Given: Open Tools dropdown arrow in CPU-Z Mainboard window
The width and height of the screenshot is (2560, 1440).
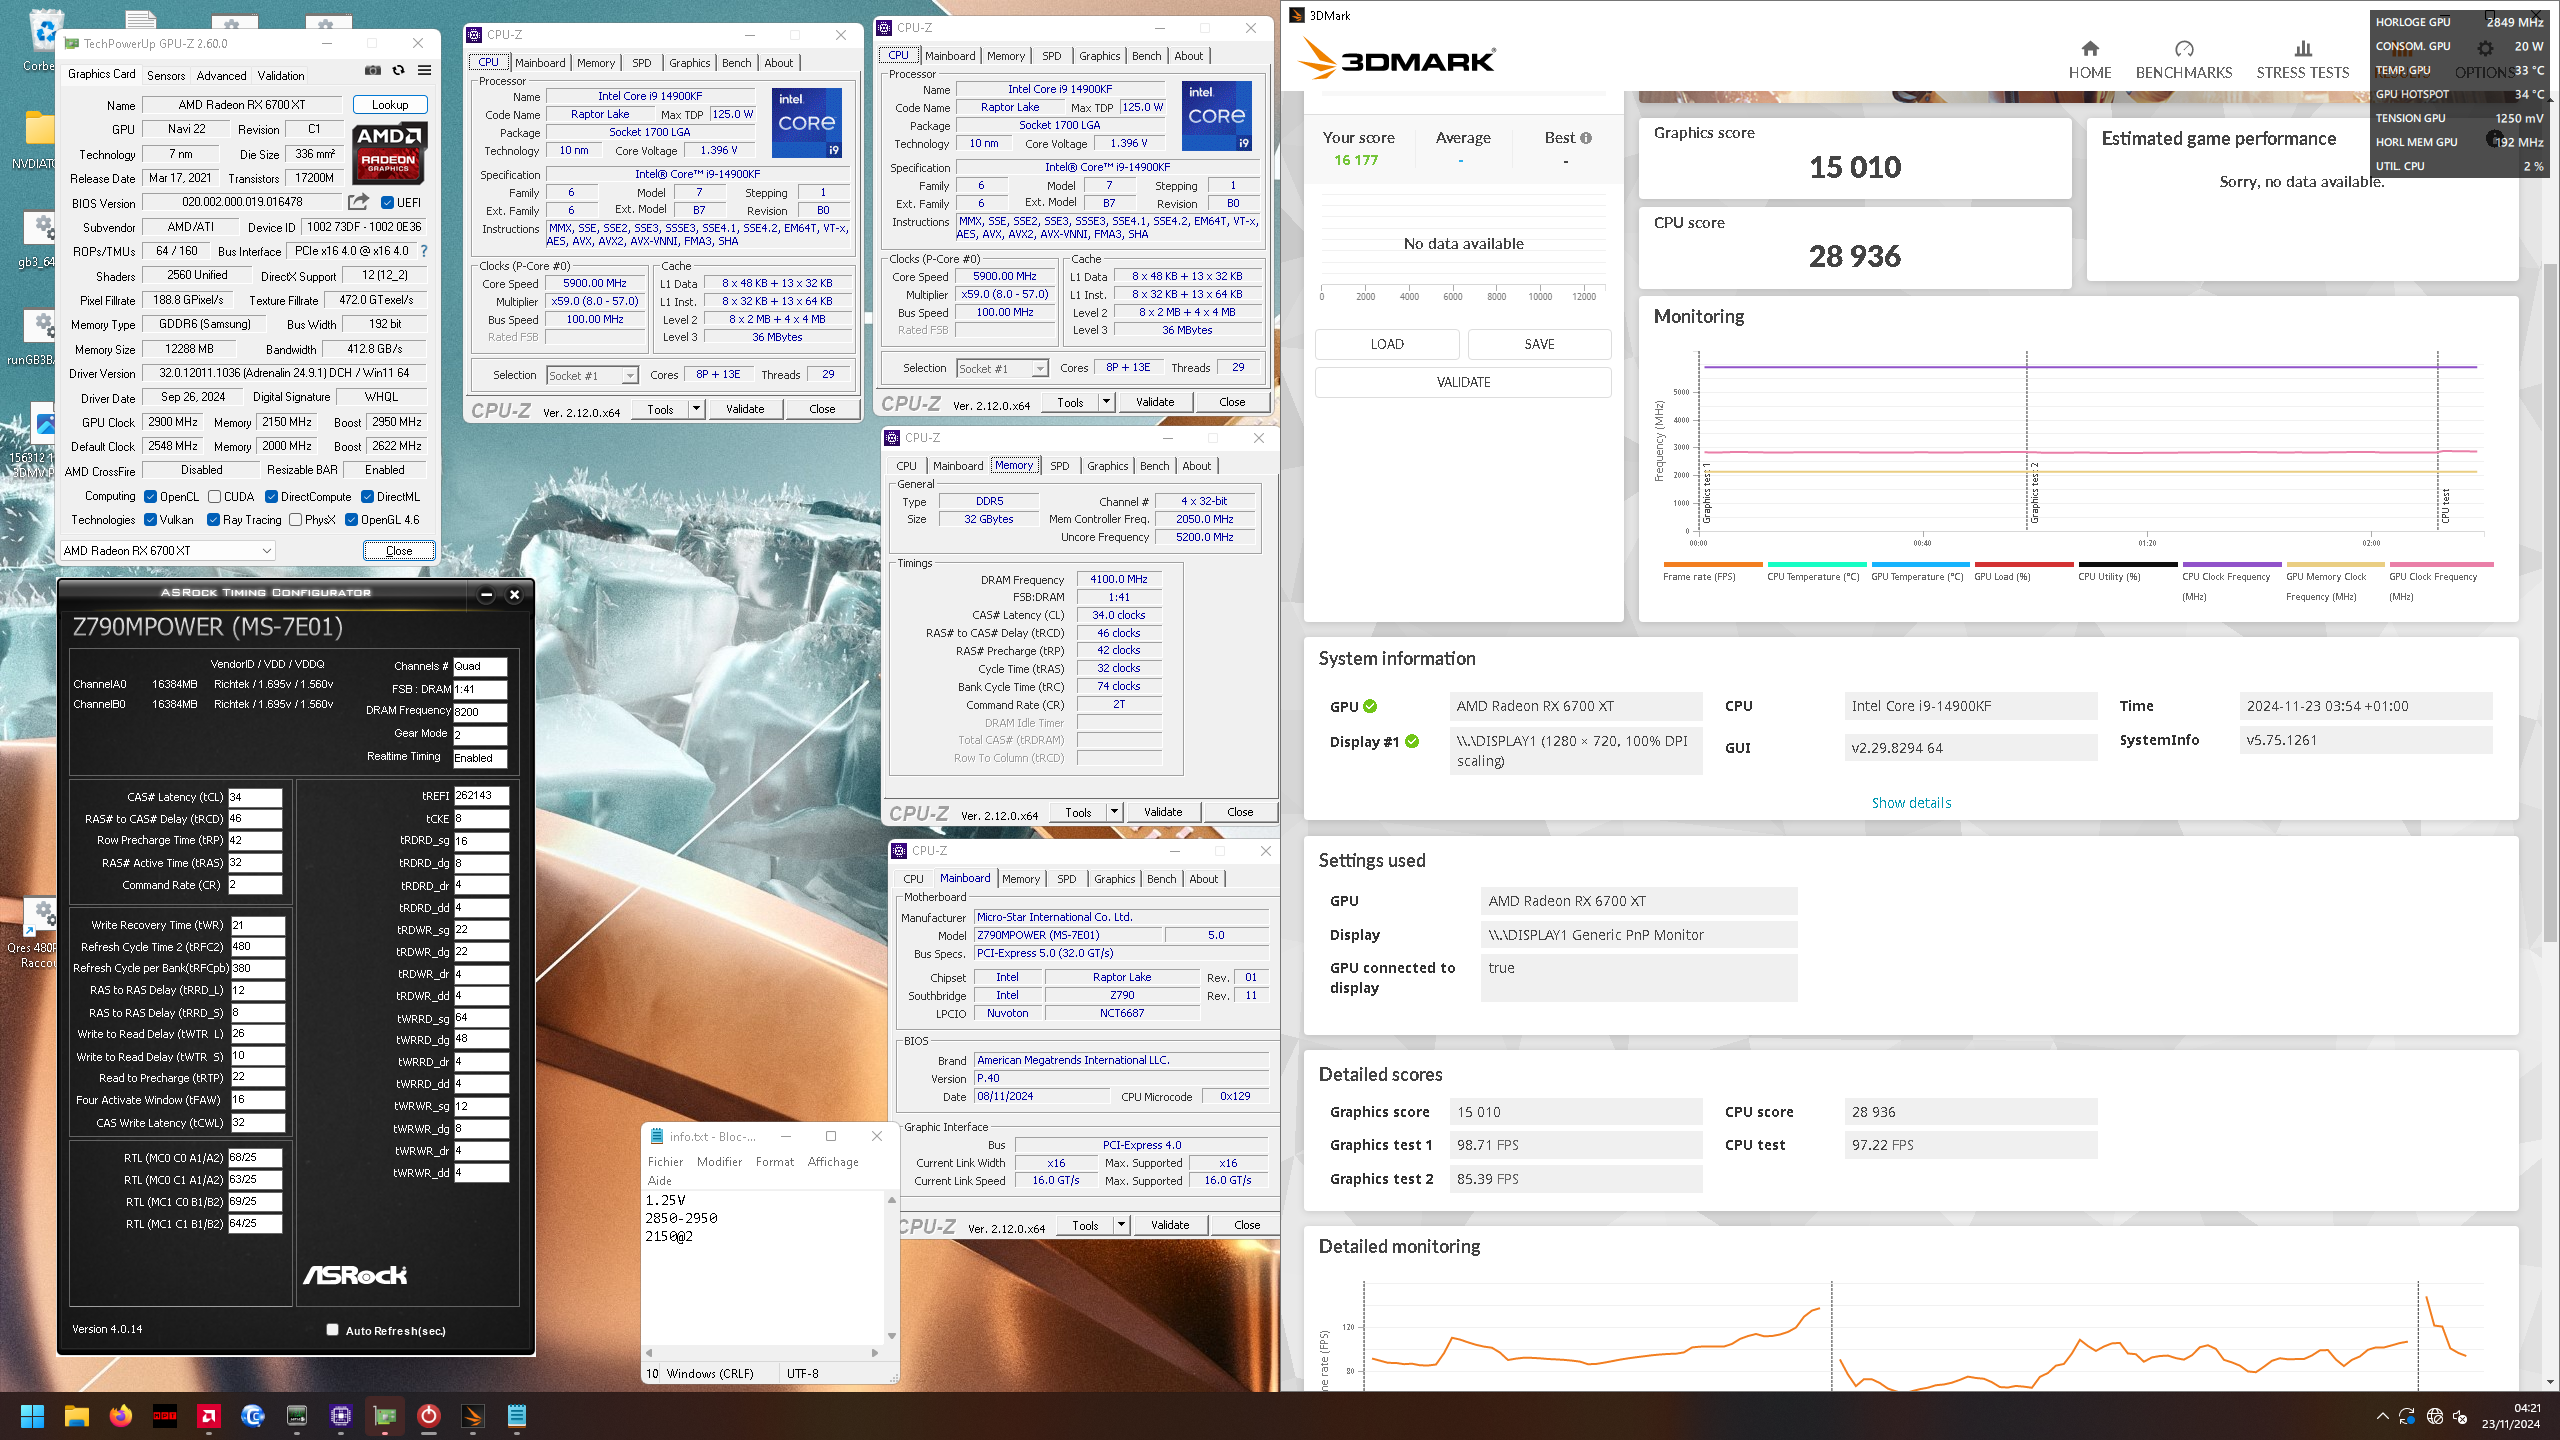Looking at the screenshot, I should (1121, 1225).
